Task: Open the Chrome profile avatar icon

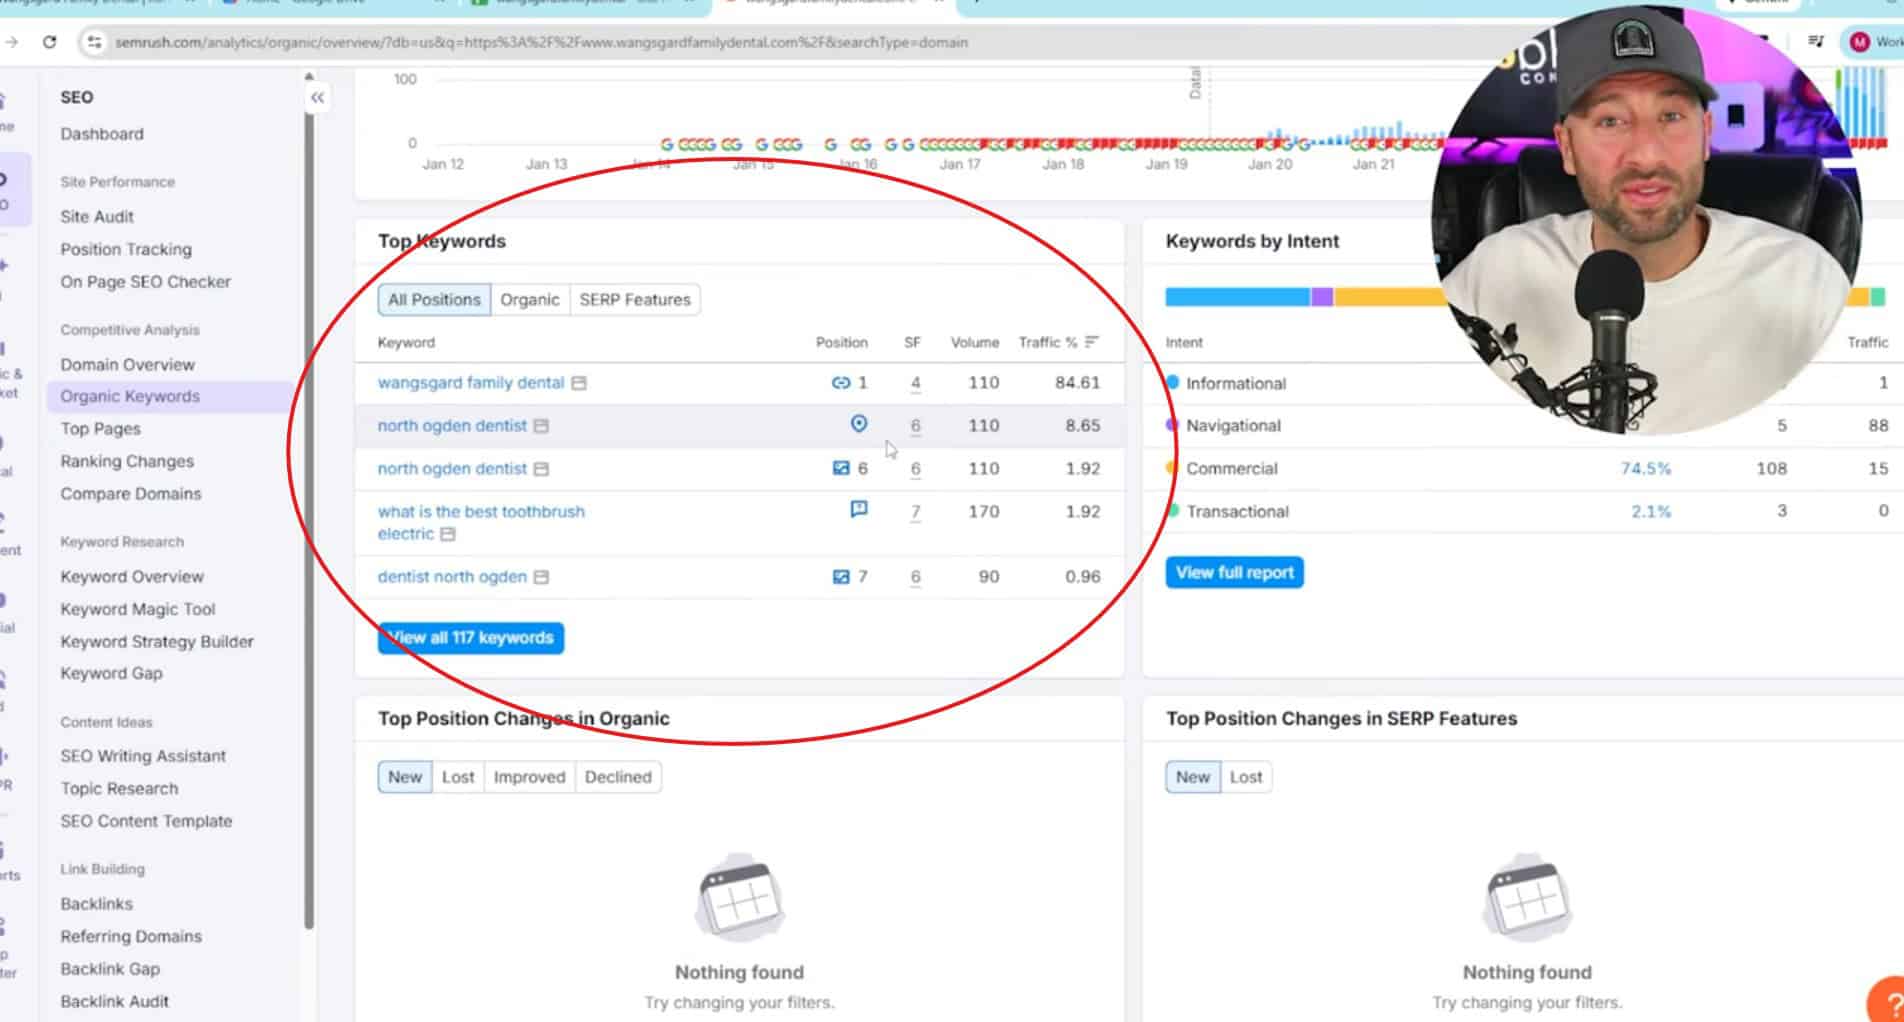Action: (x=1862, y=43)
